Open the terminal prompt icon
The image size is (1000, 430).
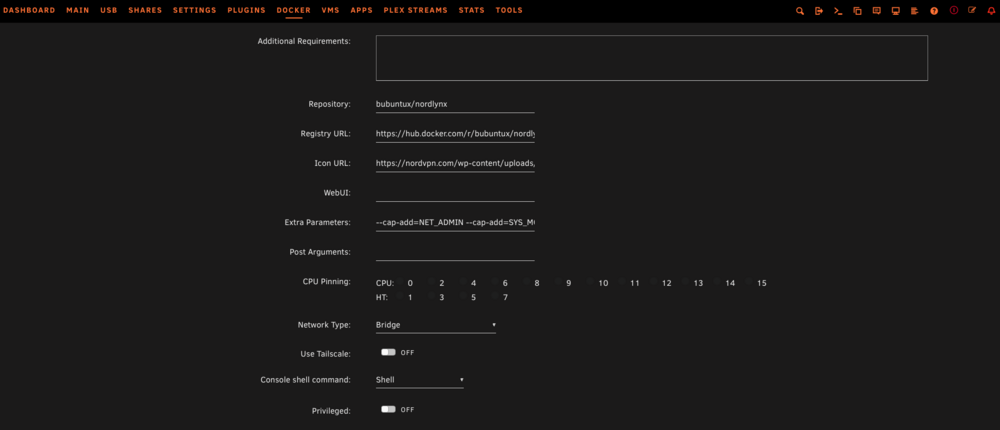838,11
